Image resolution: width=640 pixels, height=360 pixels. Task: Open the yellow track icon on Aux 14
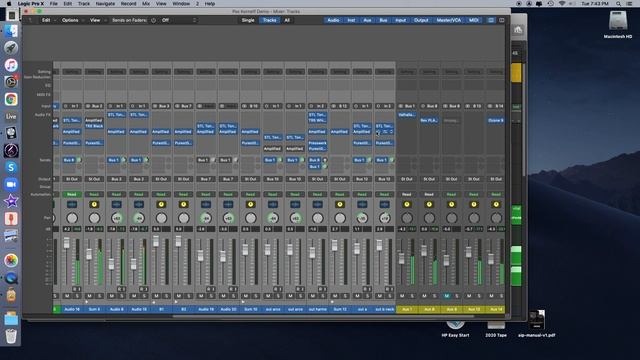point(496,204)
